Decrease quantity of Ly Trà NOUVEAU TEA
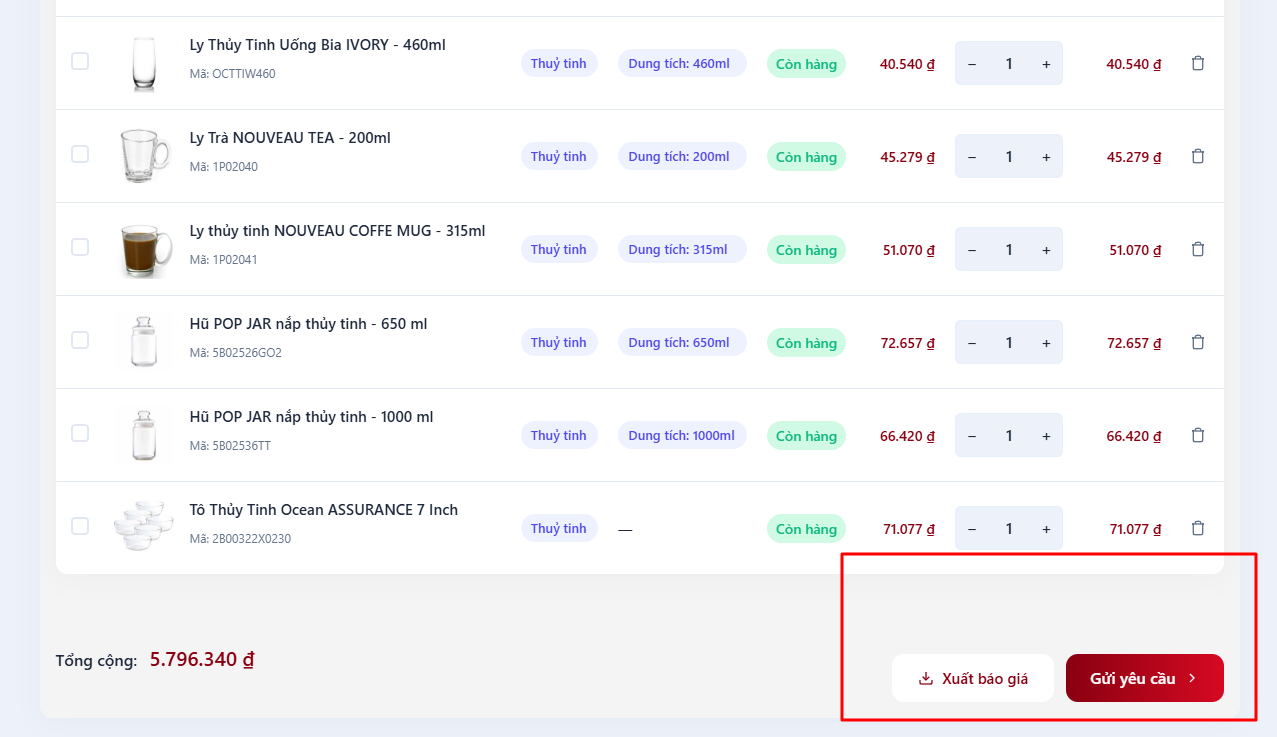The width and height of the screenshot is (1277, 737). click(972, 157)
